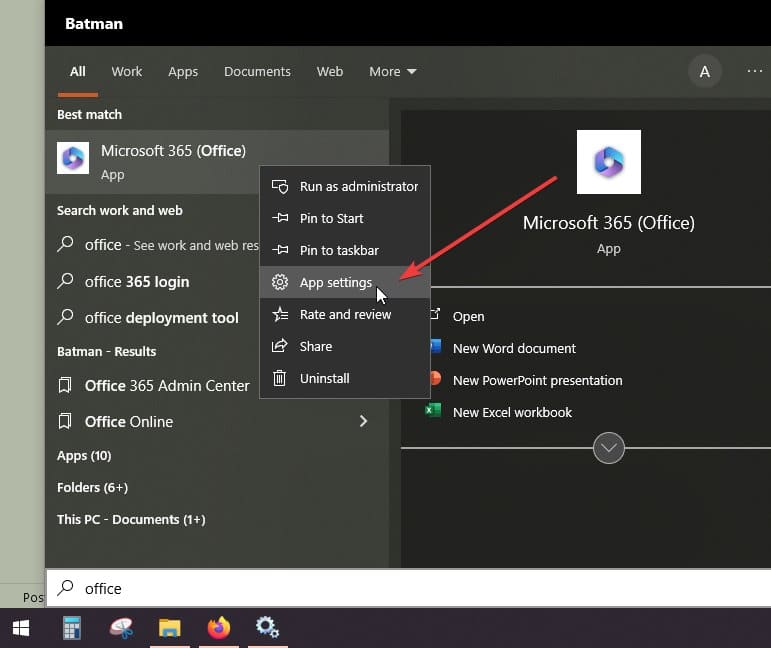The width and height of the screenshot is (771, 648).
Task: Choose Rate and review from context menu
Action: pyautogui.click(x=345, y=314)
